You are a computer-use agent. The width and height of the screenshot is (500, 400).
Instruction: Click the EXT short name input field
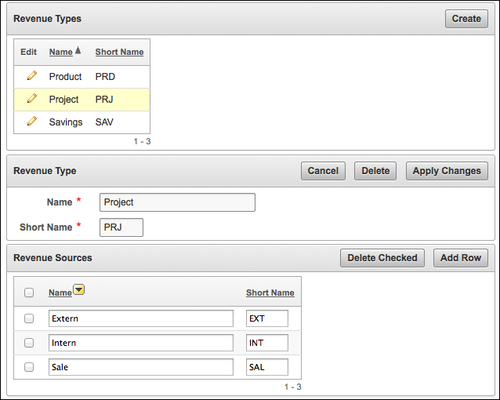pyautogui.click(x=267, y=318)
